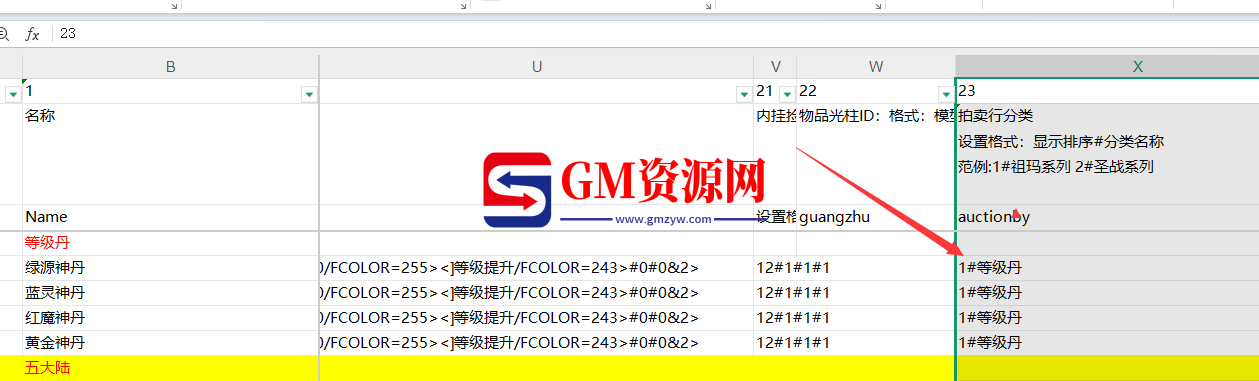This screenshot has height=381, width=1259.
Task: Click the auctionby cell in column X
Action: pos(1107,217)
